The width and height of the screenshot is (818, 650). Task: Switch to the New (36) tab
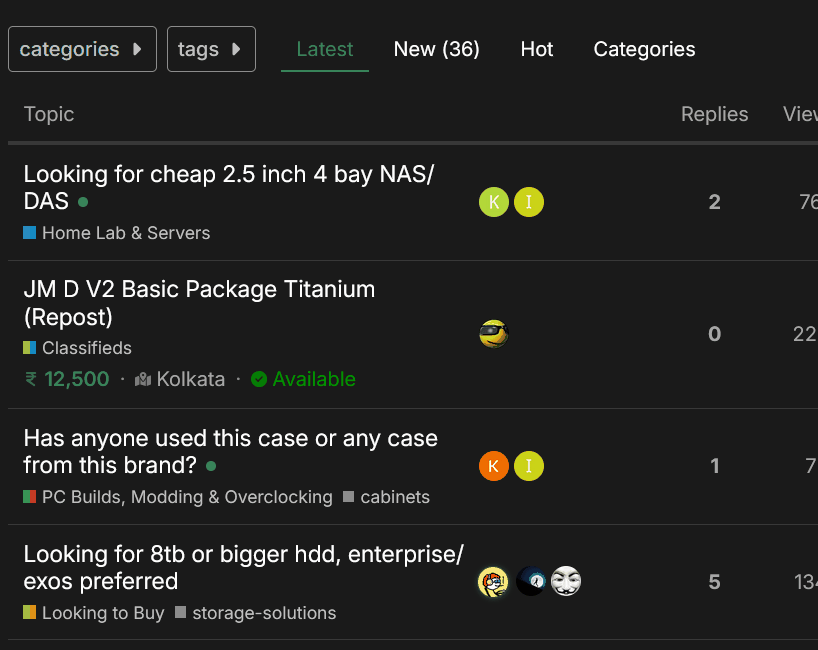pyautogui.click(x=436, y=49)
